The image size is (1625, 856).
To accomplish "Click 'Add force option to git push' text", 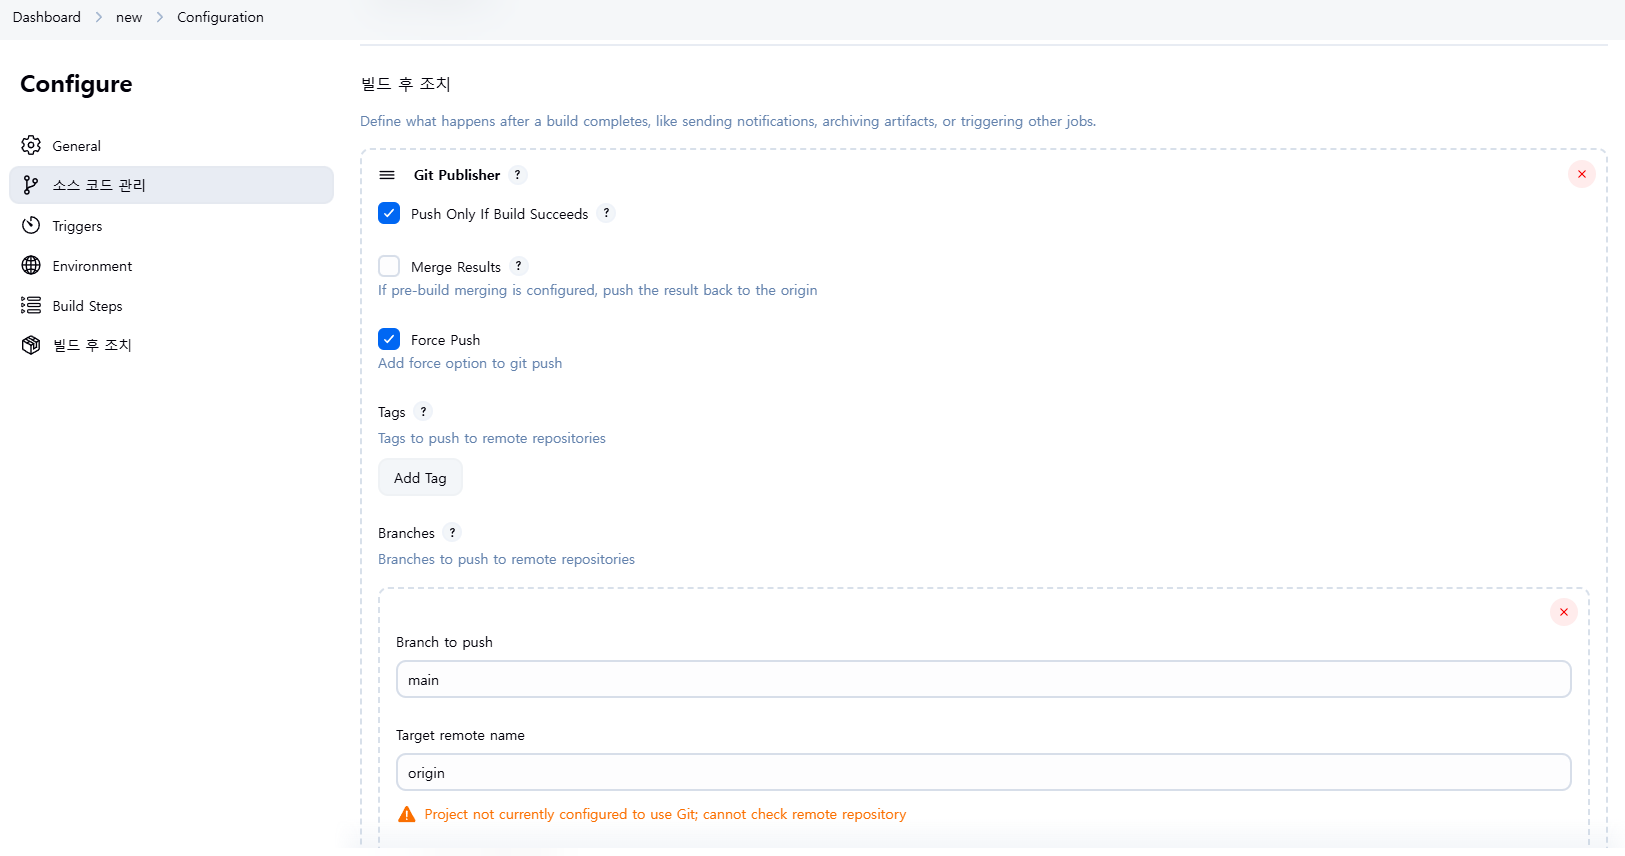I will tap(470, 363).
